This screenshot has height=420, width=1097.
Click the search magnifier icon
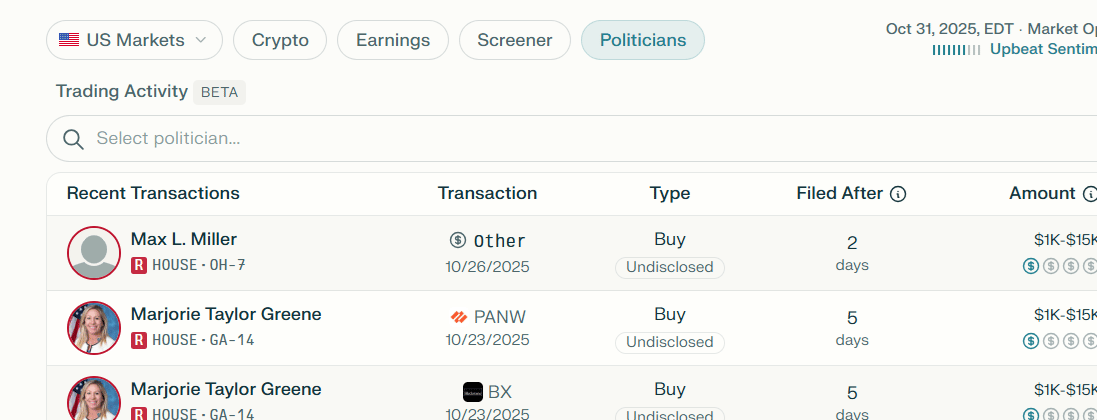73,139
